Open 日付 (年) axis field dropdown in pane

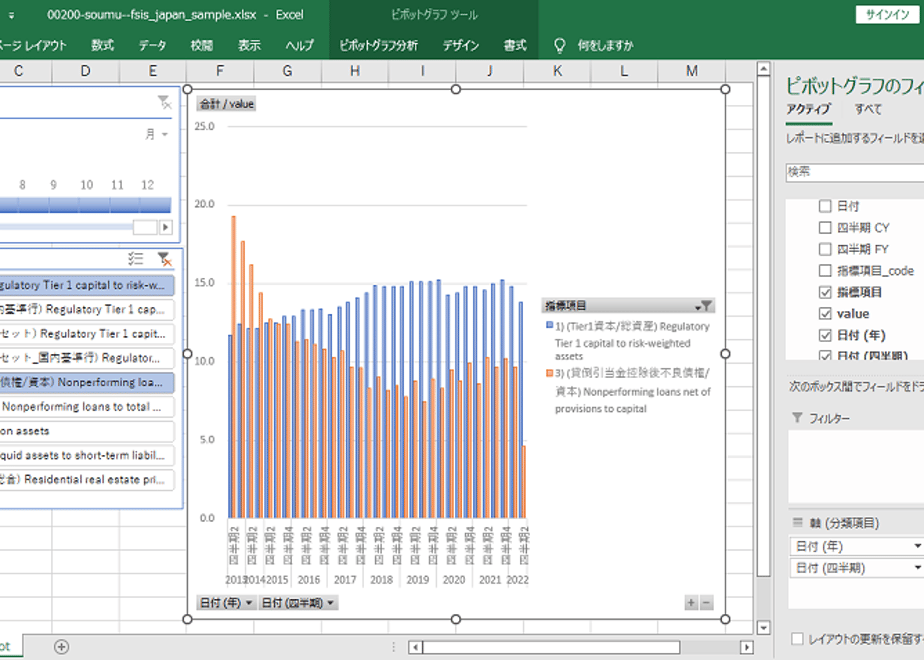(917, 546)
